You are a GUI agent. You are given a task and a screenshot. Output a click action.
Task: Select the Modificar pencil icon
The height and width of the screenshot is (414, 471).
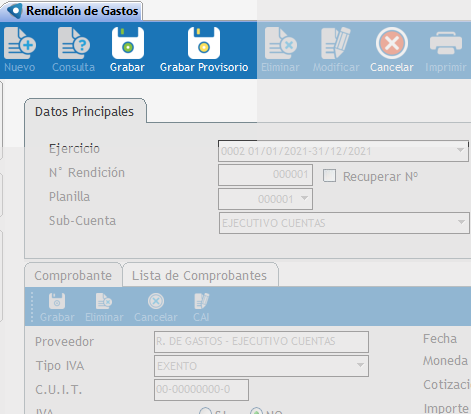[336, 44]
